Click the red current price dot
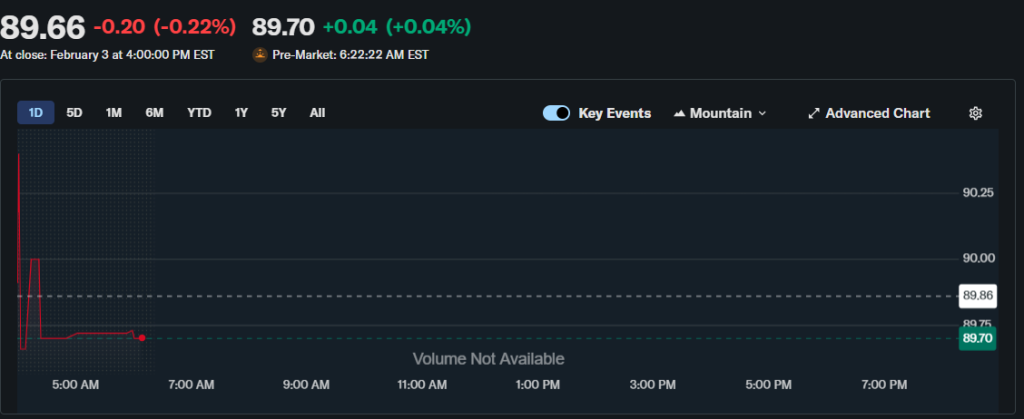Screen dimensions: 1024x419 142,338
